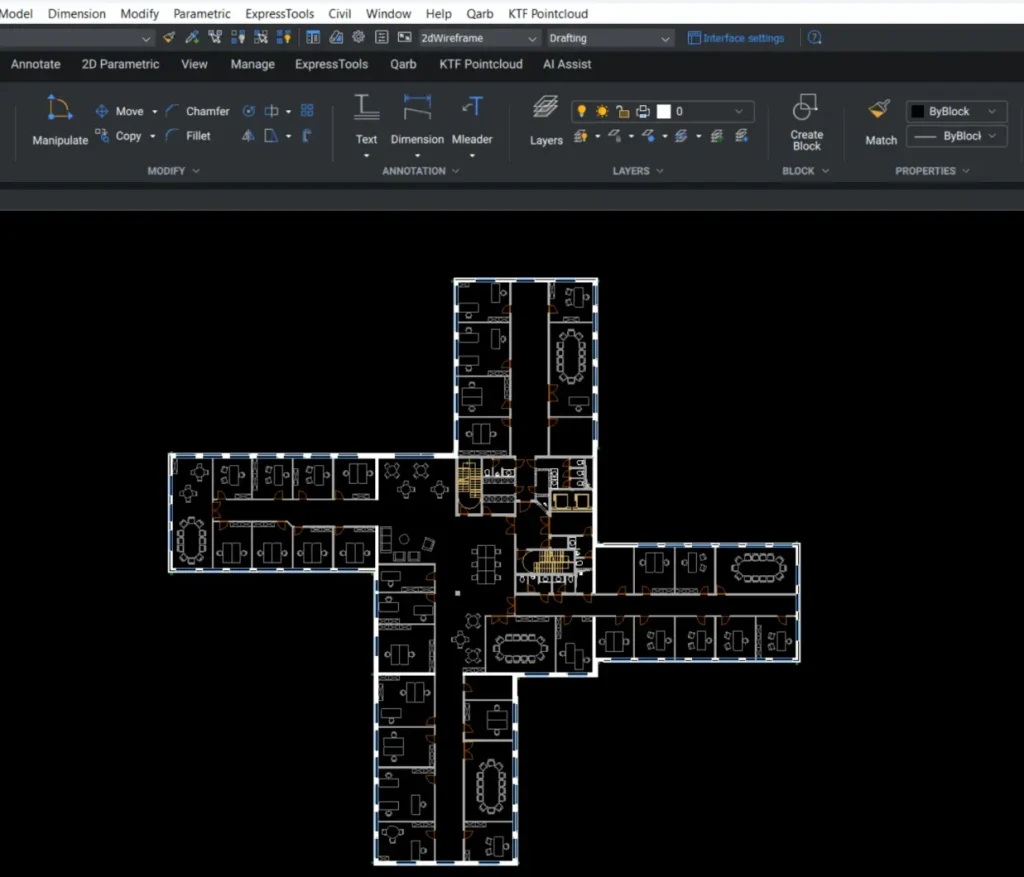1024x877 pixels.
Task: Open the 2dWireframe visual style dropdown
Action: 479,38
